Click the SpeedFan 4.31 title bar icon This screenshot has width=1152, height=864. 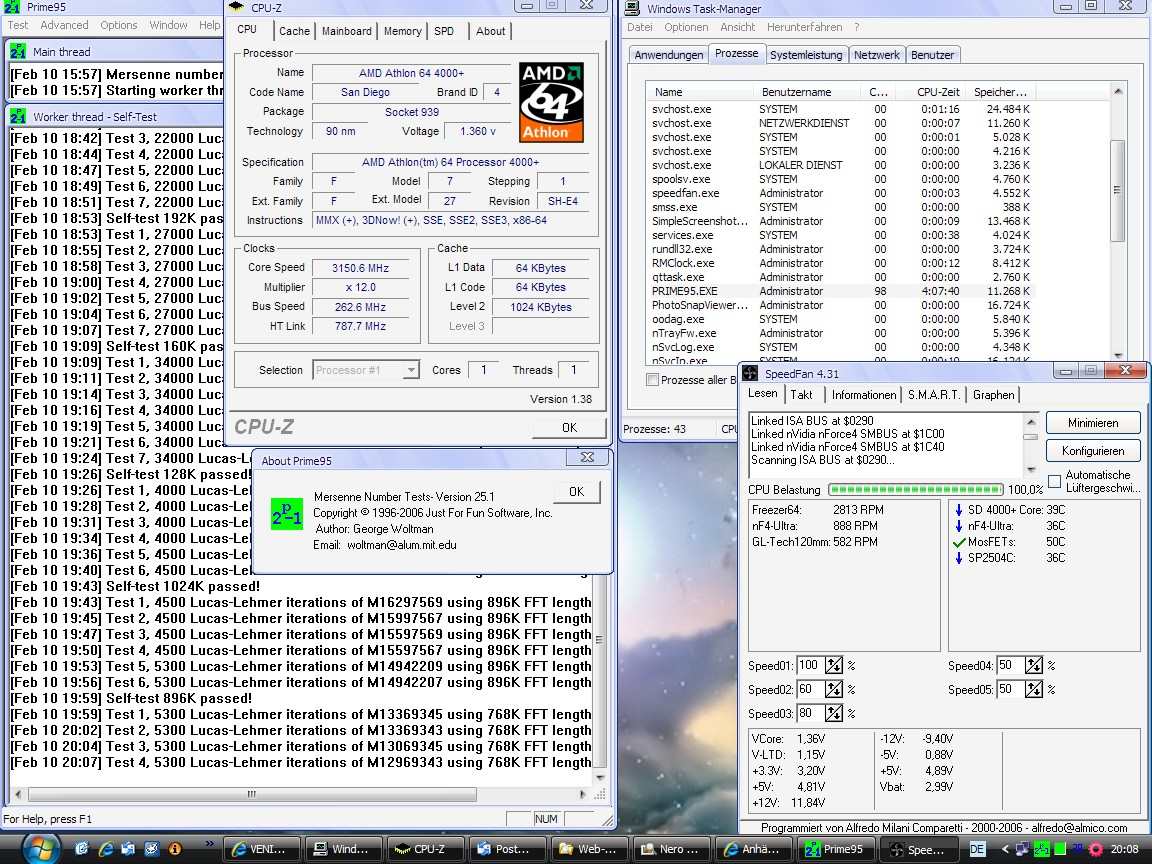click(750, 373)
